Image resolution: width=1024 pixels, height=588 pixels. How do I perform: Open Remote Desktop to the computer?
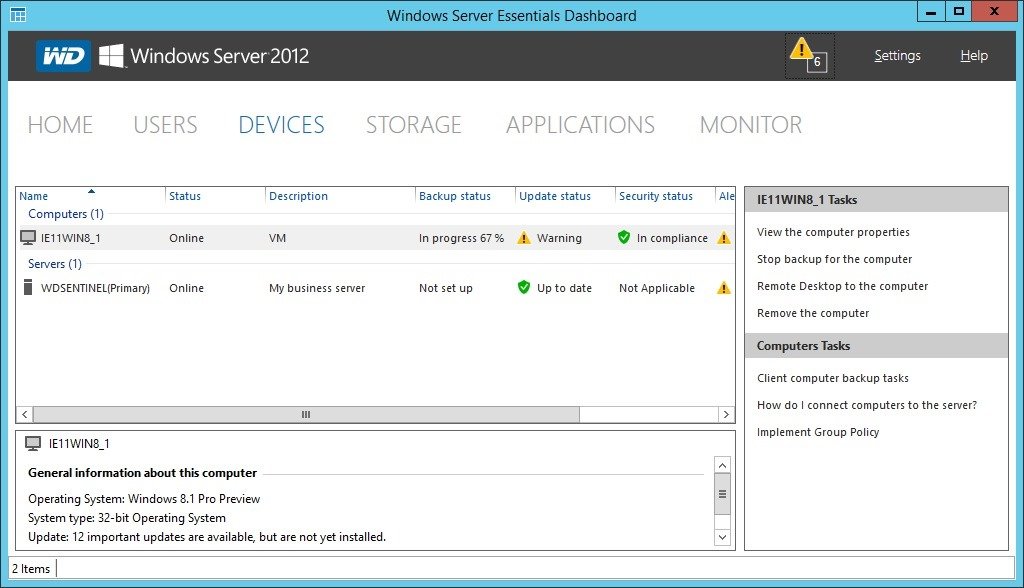842,286
